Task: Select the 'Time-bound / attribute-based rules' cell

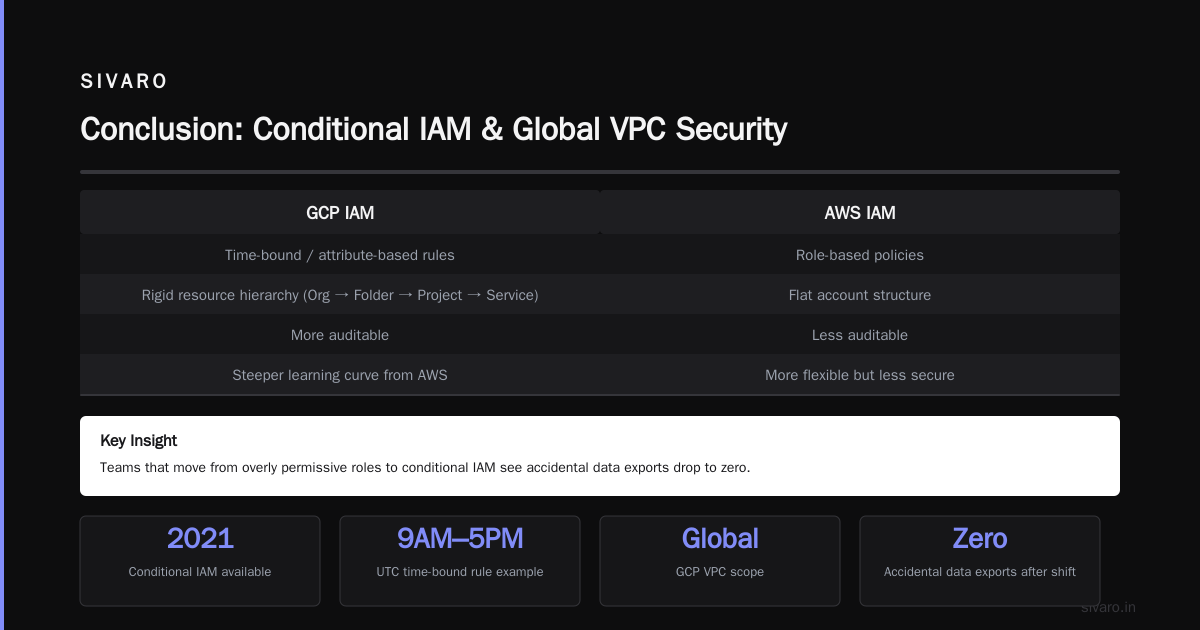Action: (x=340, y=255)
